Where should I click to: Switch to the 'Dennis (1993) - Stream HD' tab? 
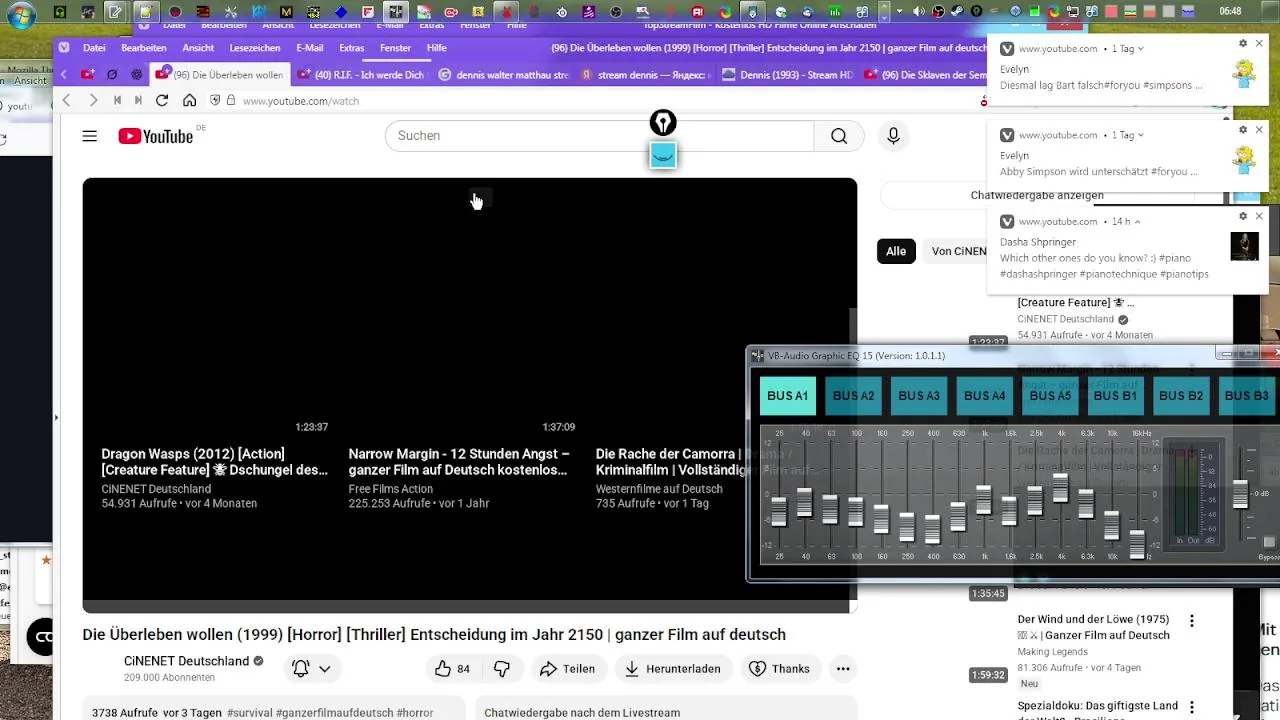coord(786,75)
